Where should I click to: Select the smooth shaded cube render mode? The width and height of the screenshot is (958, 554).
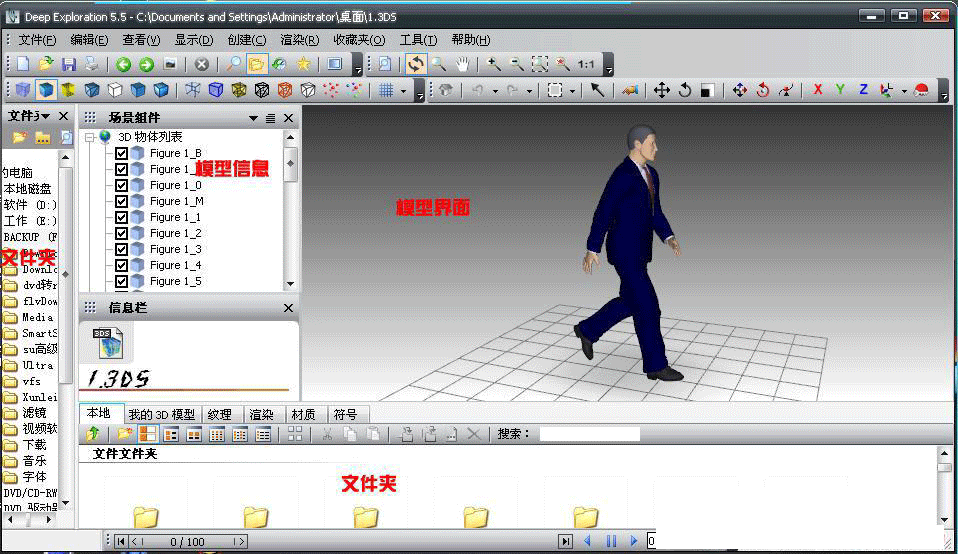[46, 90]
